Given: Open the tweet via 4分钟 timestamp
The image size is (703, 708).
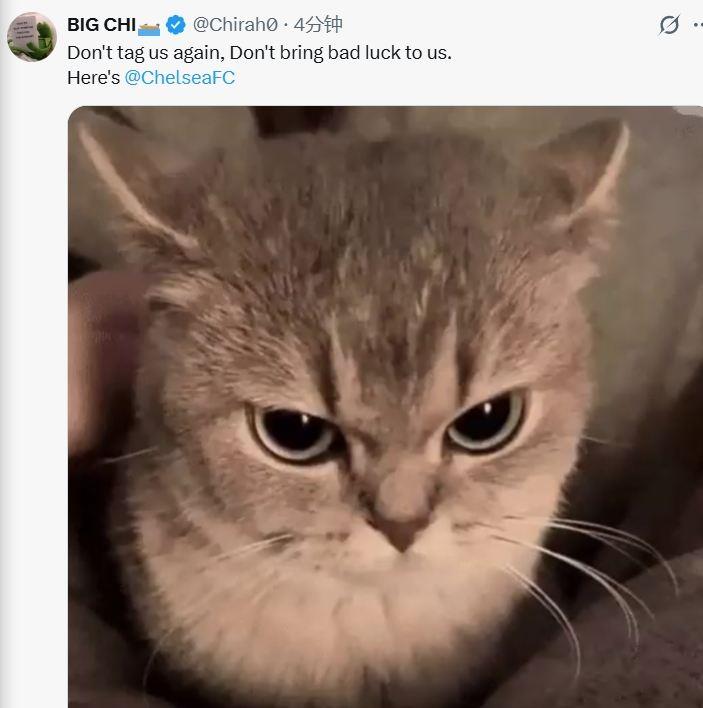Looking at the screenshot, I should (x=320, y=25).
